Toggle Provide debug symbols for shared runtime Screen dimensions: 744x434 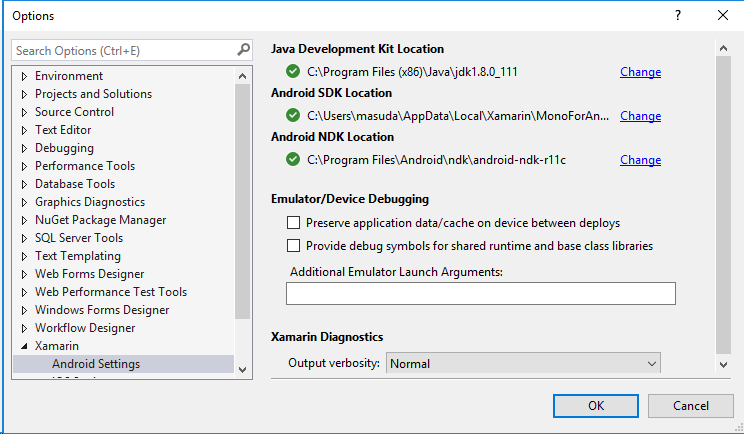click(x=294, y=245)
